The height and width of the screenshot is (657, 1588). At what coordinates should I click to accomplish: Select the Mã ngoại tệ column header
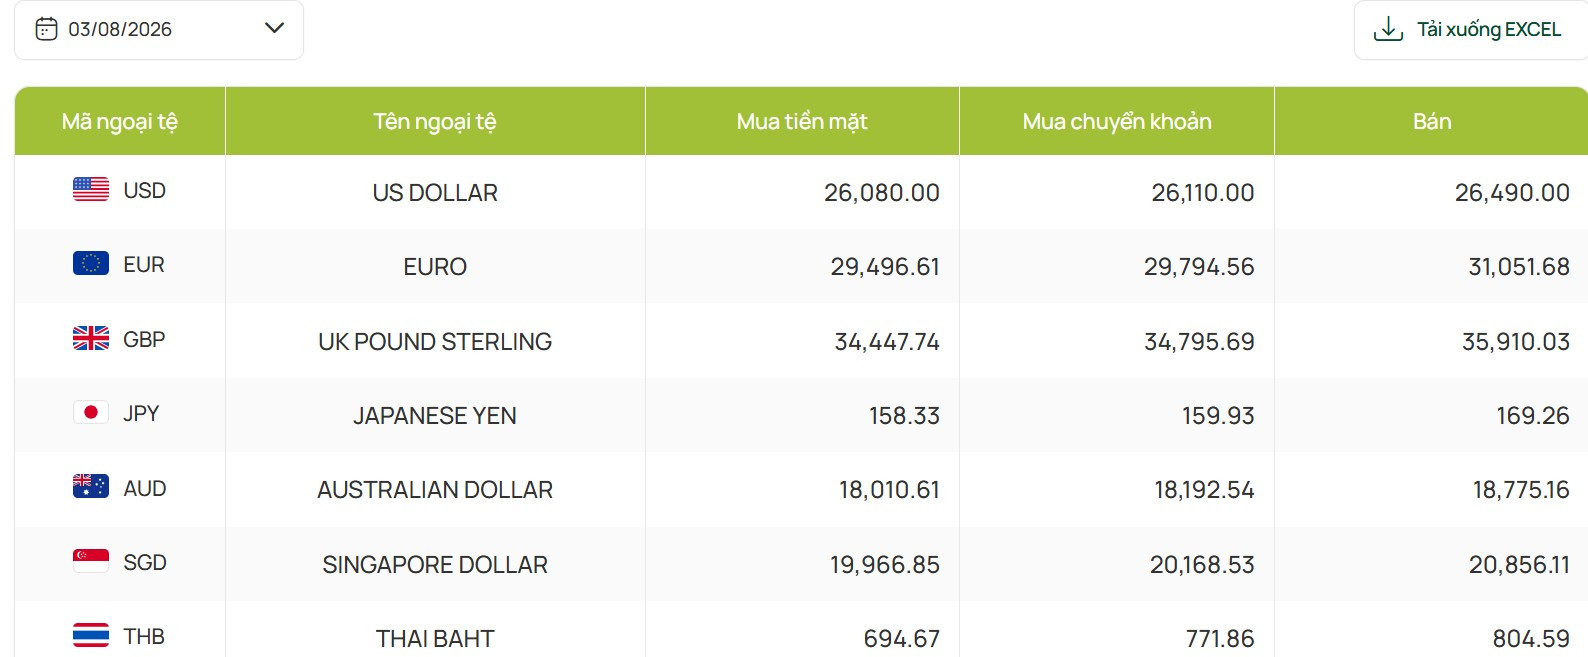point(120,121)
